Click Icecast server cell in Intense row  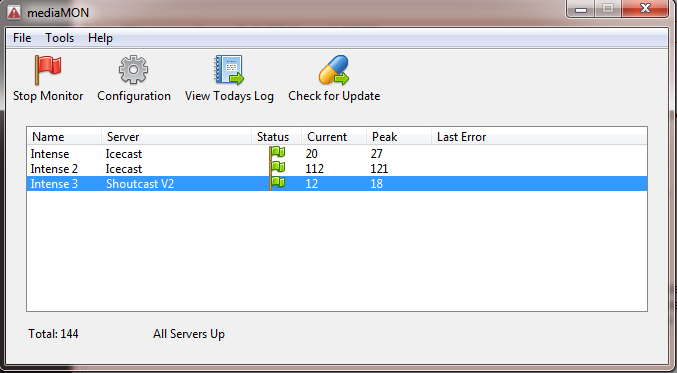[123, 154]
